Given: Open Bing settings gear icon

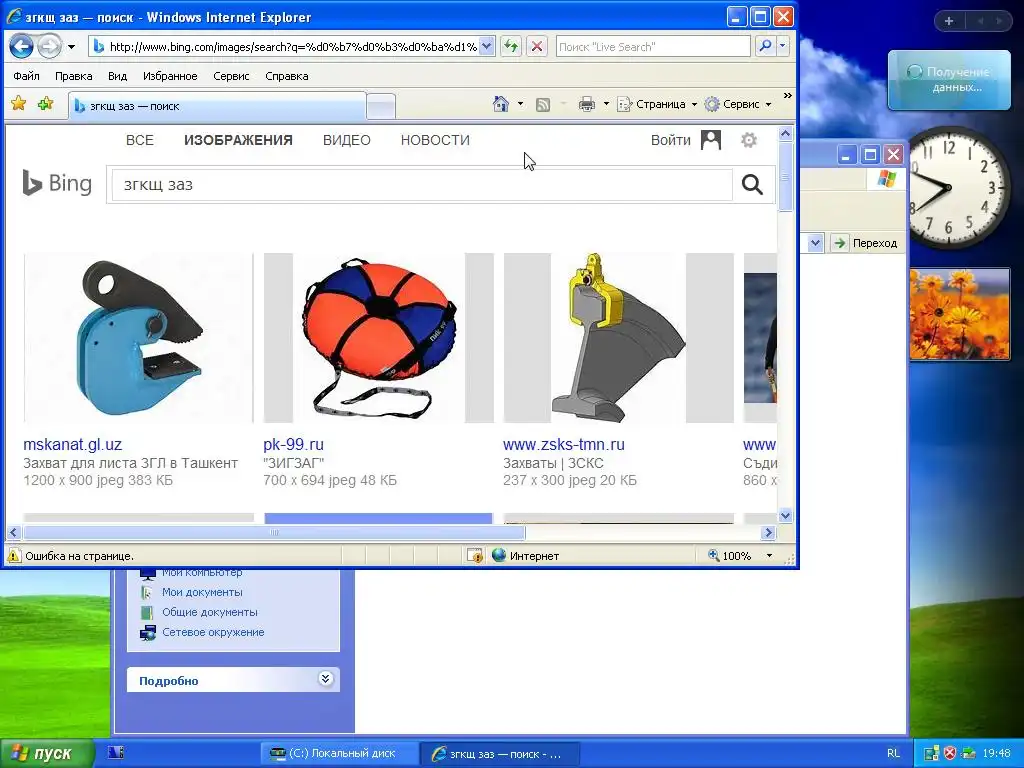Looking at the screenshot, I should click(749, 140).
